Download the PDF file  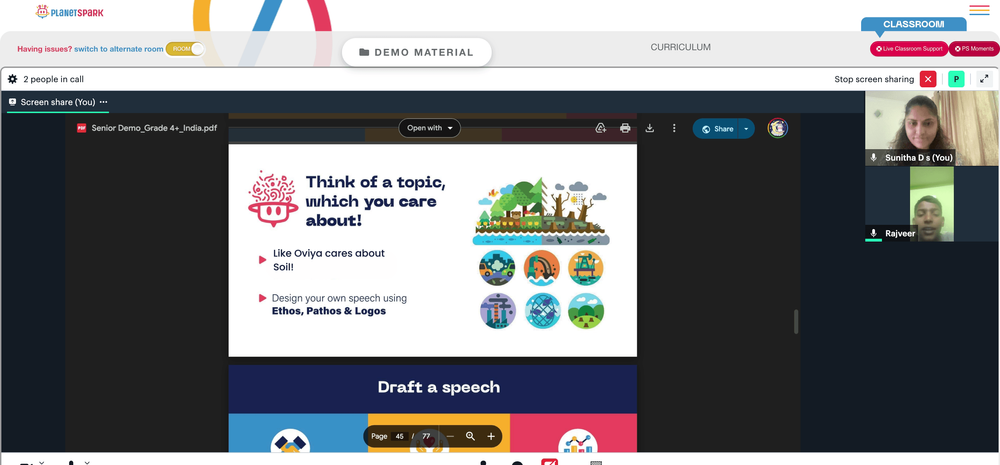[x=649, y=128]
